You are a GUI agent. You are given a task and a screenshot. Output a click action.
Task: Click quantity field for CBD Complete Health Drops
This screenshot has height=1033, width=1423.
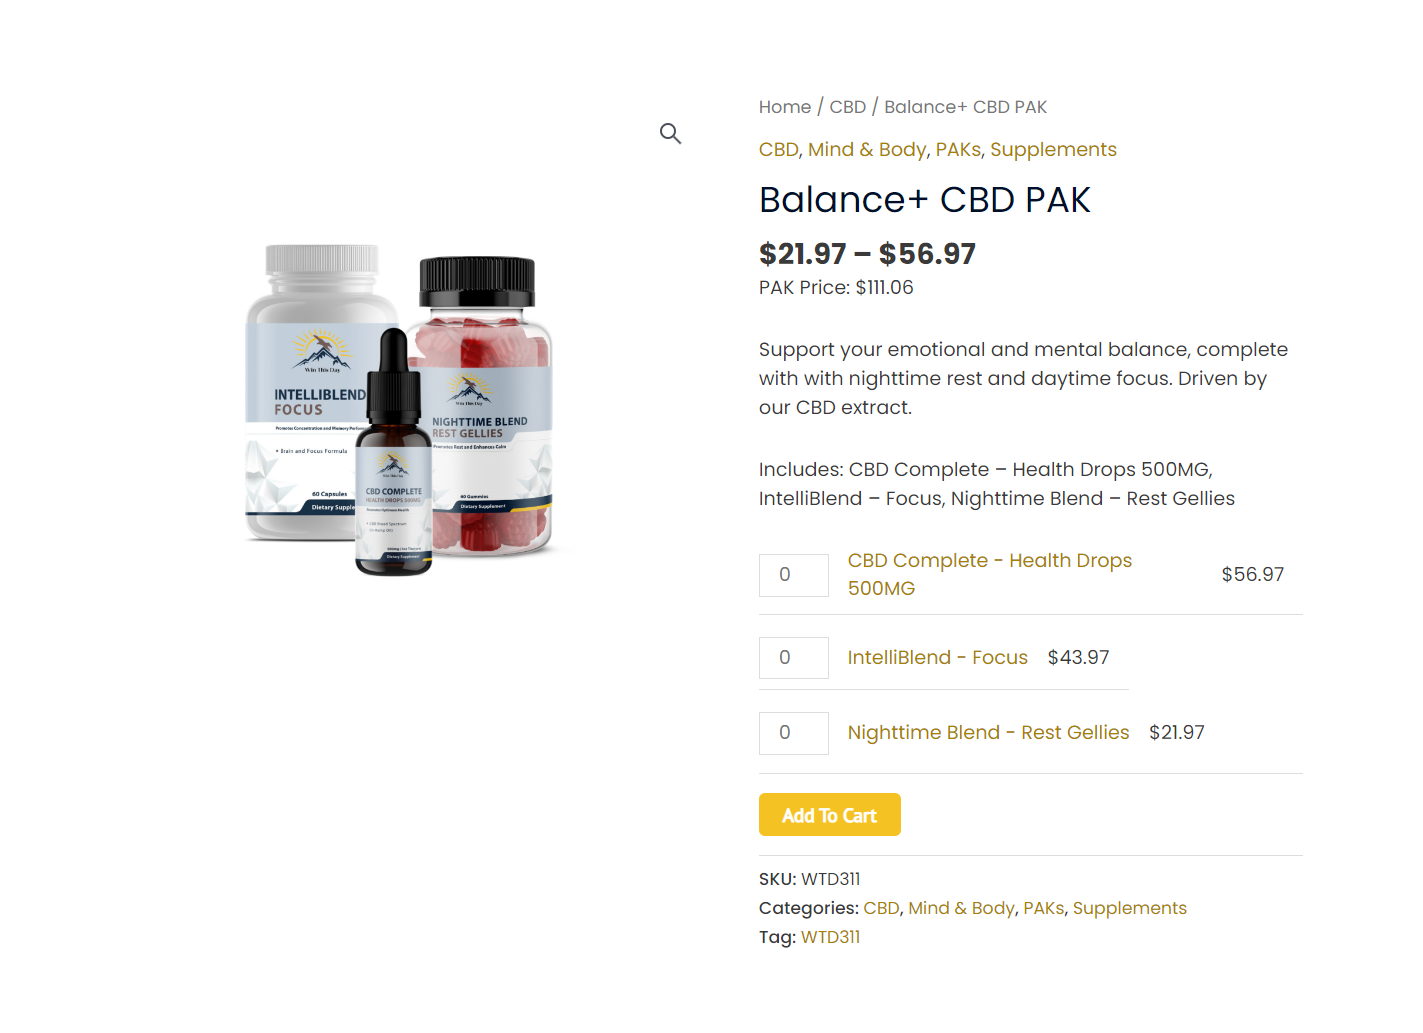tap(794, 575)
